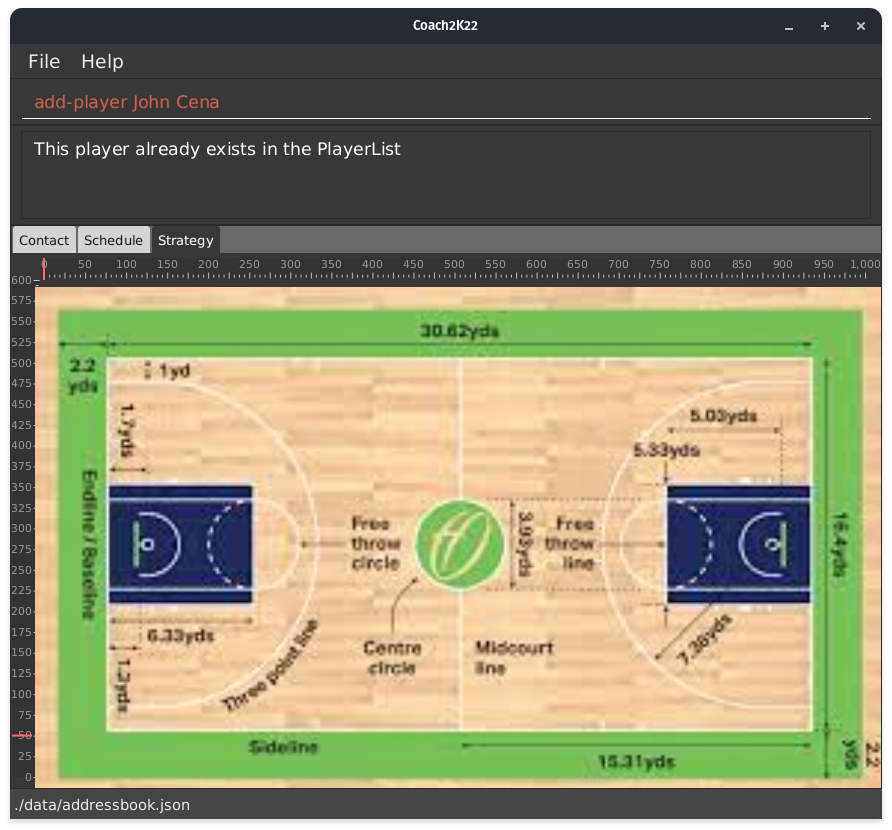Switch to the Schedule tab
The width and height of the screenshot is (892, 830).
click(x=113, y=240)
